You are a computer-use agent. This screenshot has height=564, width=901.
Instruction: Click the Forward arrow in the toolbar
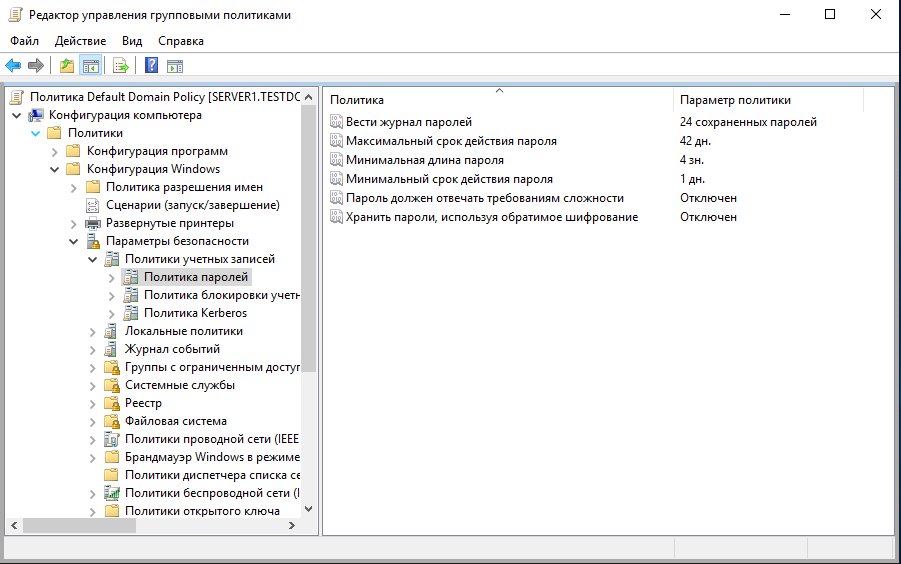coord(36,66)
